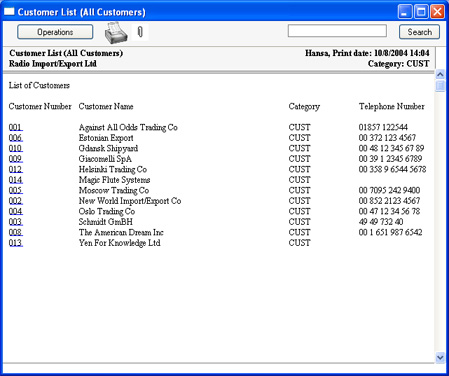Click the 'List of Customers' heading
449x376 pixels.
(x=39, y=85)
